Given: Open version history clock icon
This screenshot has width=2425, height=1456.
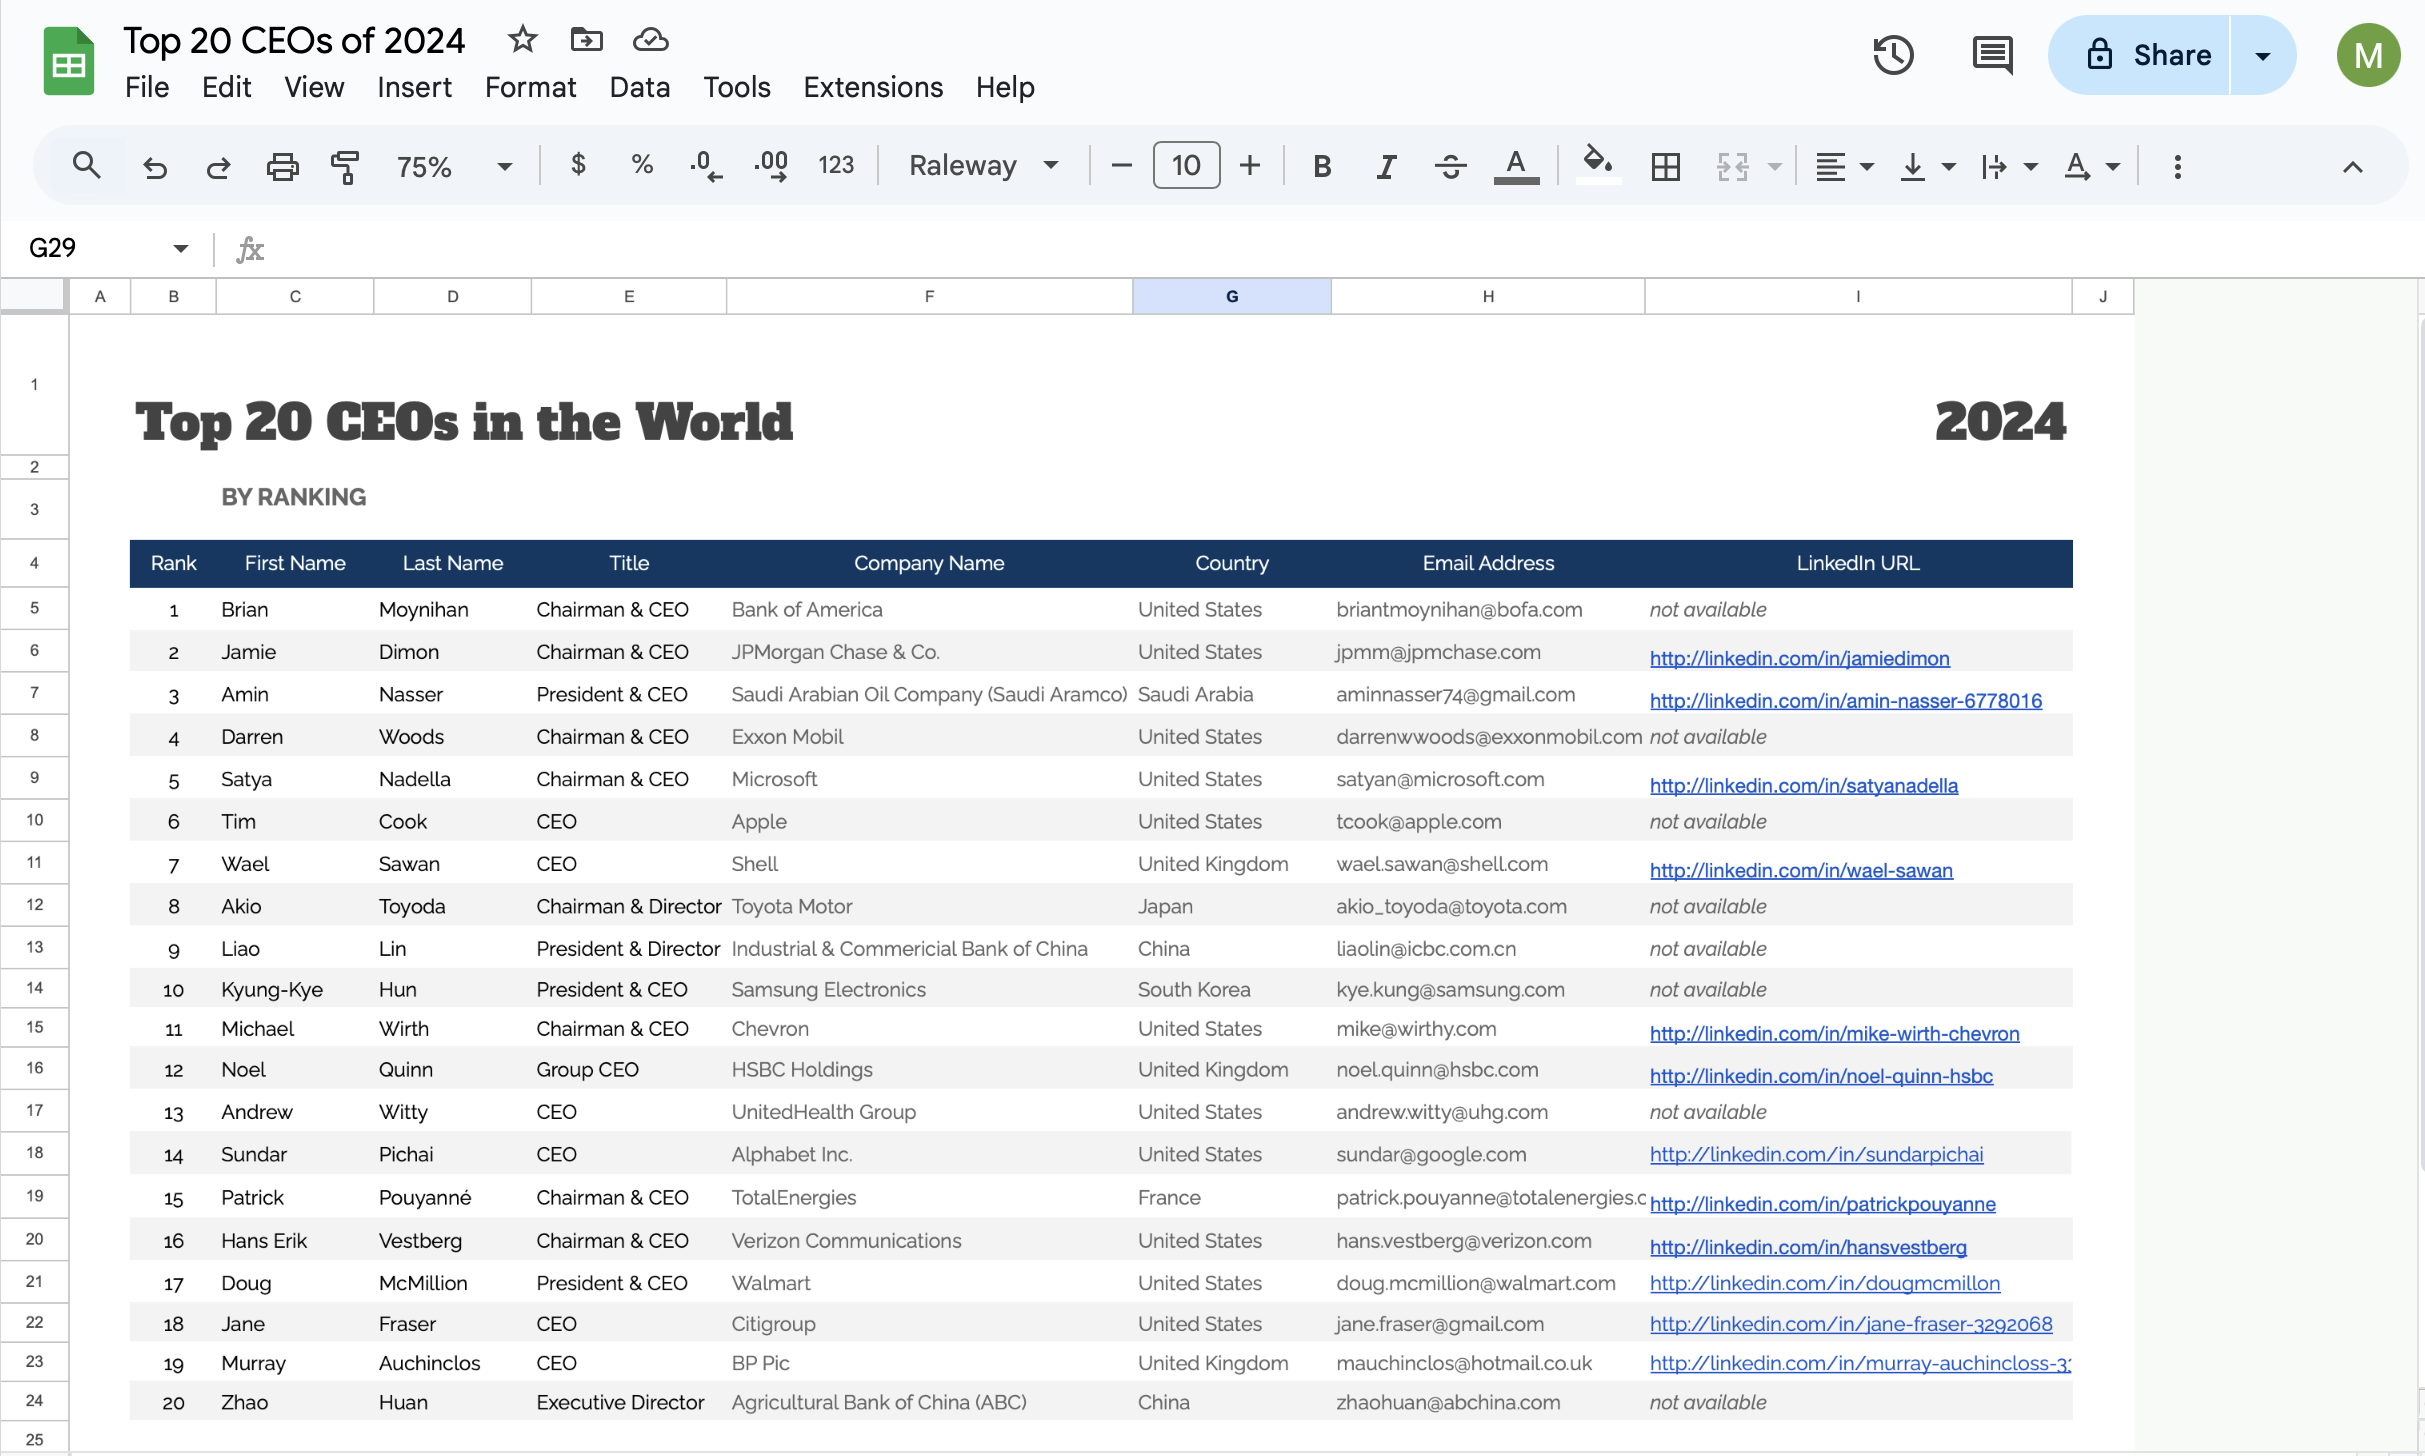Looking at the screenshot, I should point(1892,55).
